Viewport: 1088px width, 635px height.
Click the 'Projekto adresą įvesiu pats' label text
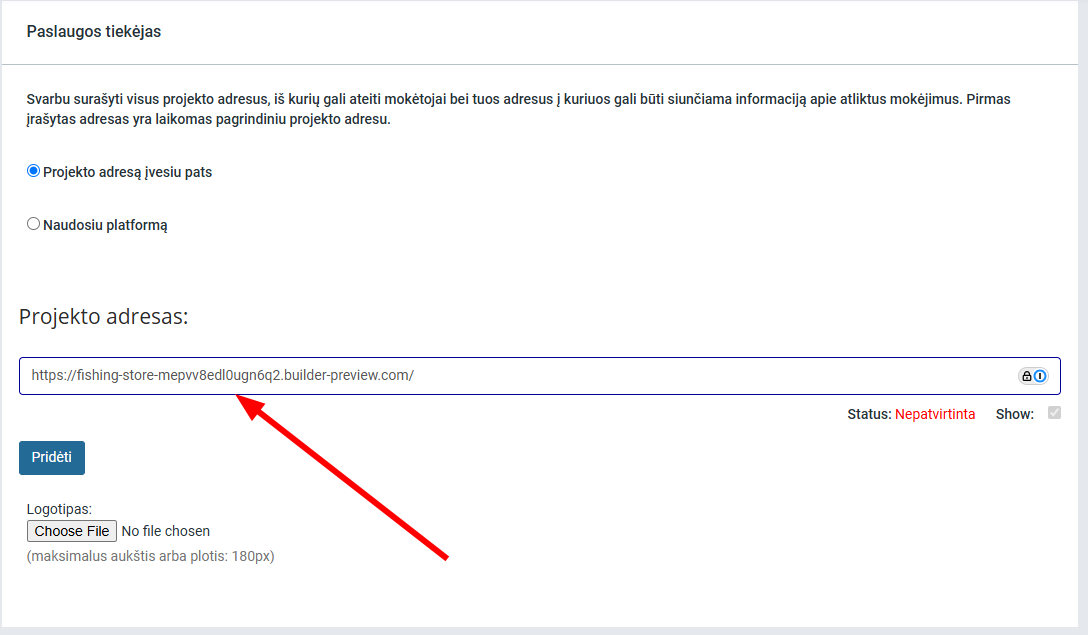(127, 172)
